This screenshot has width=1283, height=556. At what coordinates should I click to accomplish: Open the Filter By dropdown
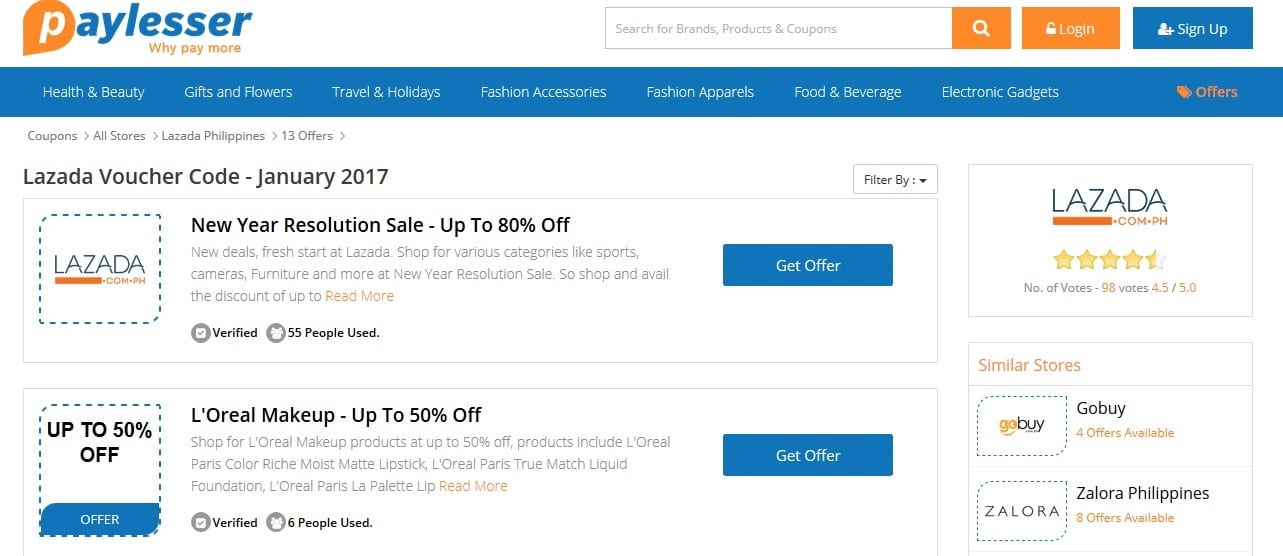[x=895, y=180]
